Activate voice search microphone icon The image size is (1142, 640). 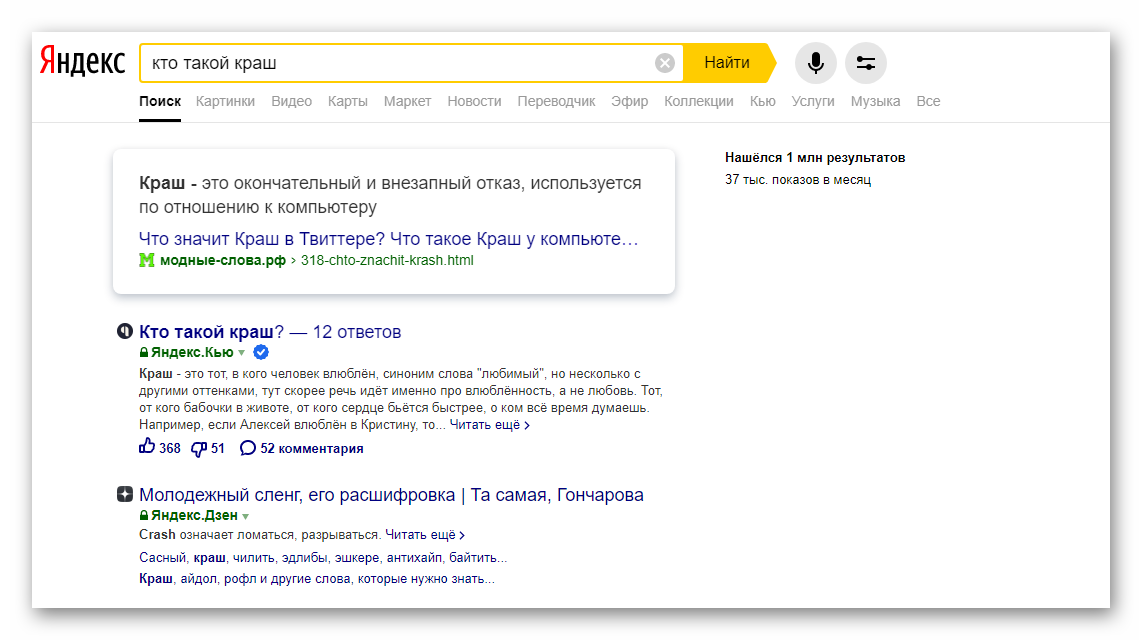pyautogui.click(x=816, y=63)
